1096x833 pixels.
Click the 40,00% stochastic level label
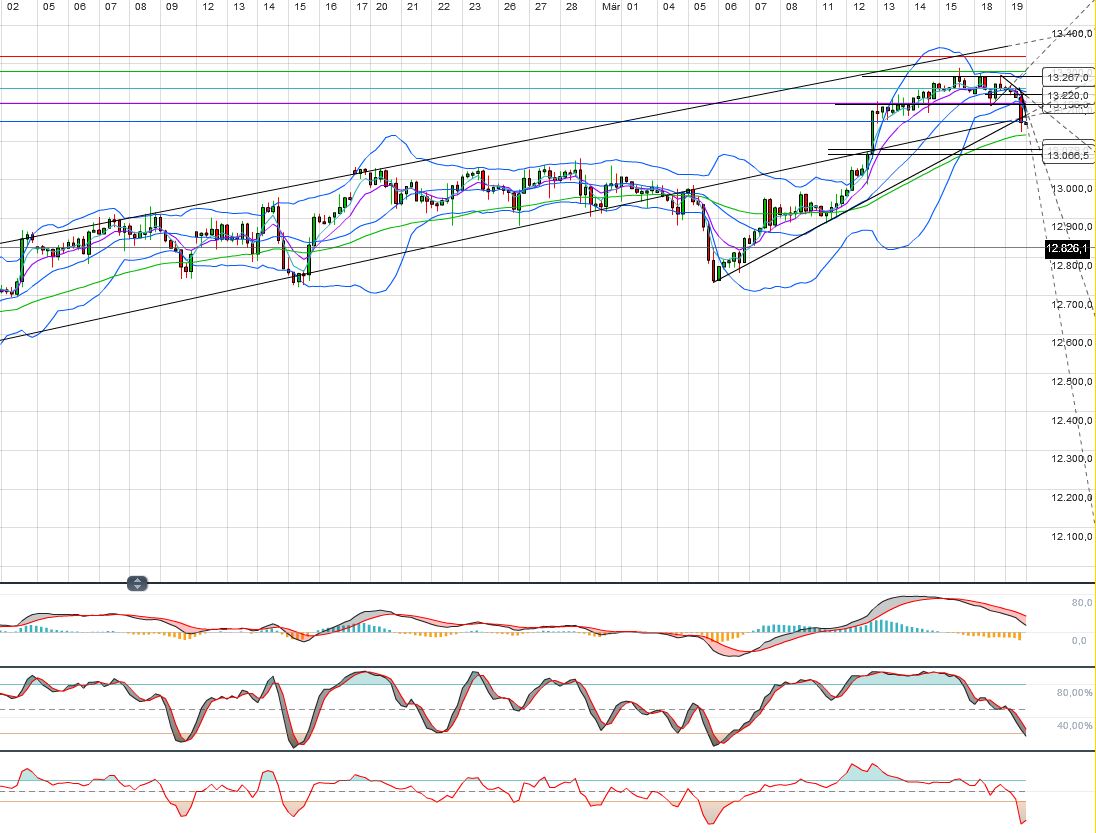[1074, 725]
